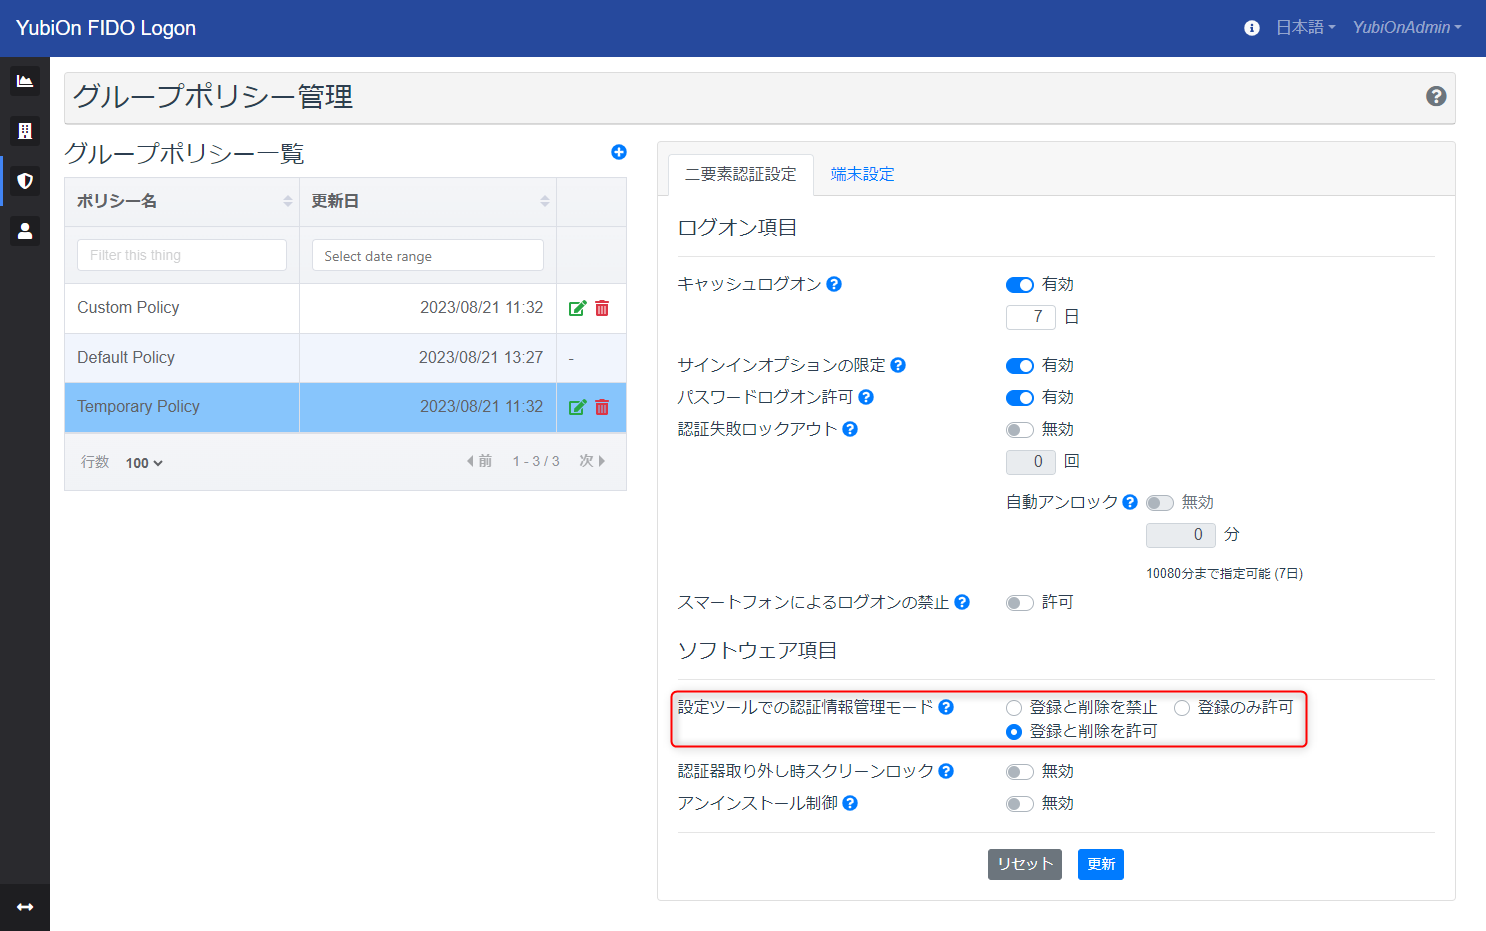The height and width of the screenshot is (931, 1486).
Task: Disable the キャッシュログオン toggle
Action: click(x=1019, y=284)
